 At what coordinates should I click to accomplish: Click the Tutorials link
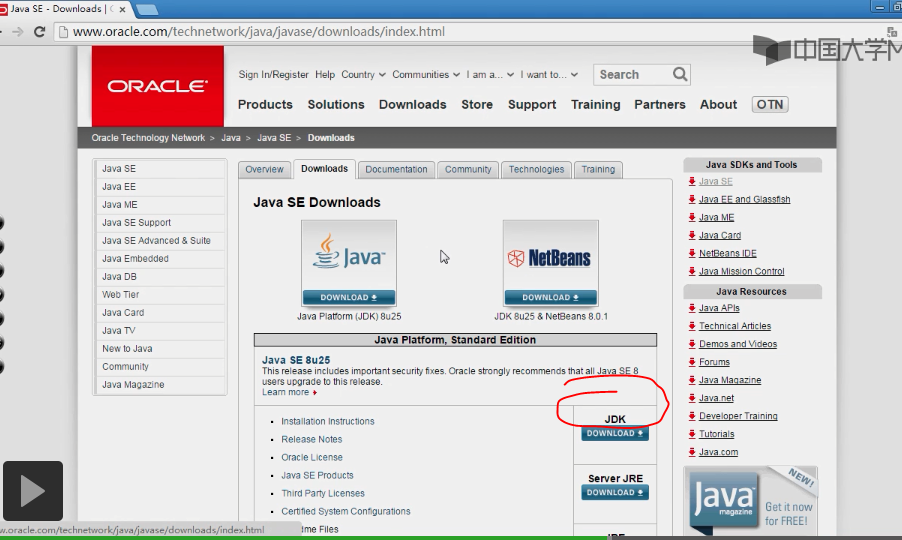[716, 434]
